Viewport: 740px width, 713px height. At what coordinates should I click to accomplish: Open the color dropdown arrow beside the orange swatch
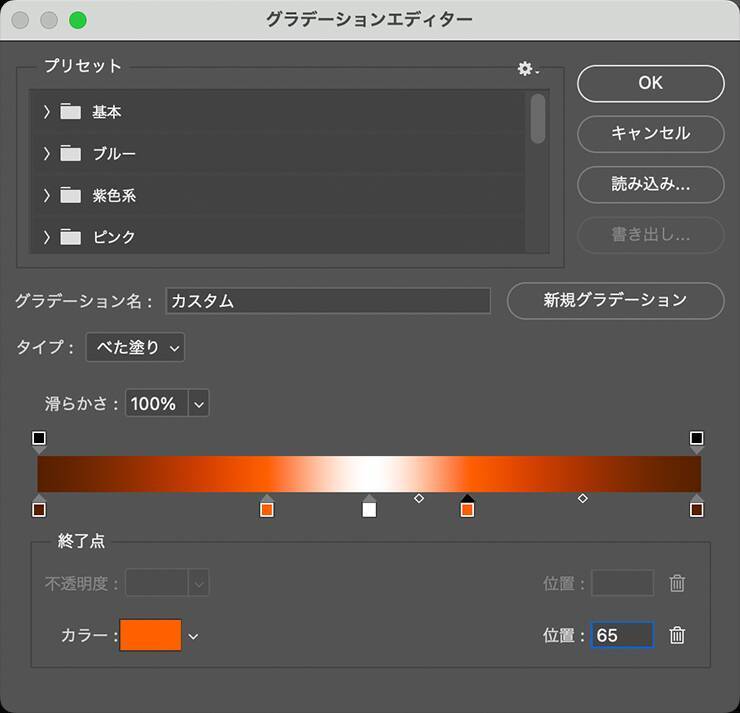point(194,636)
